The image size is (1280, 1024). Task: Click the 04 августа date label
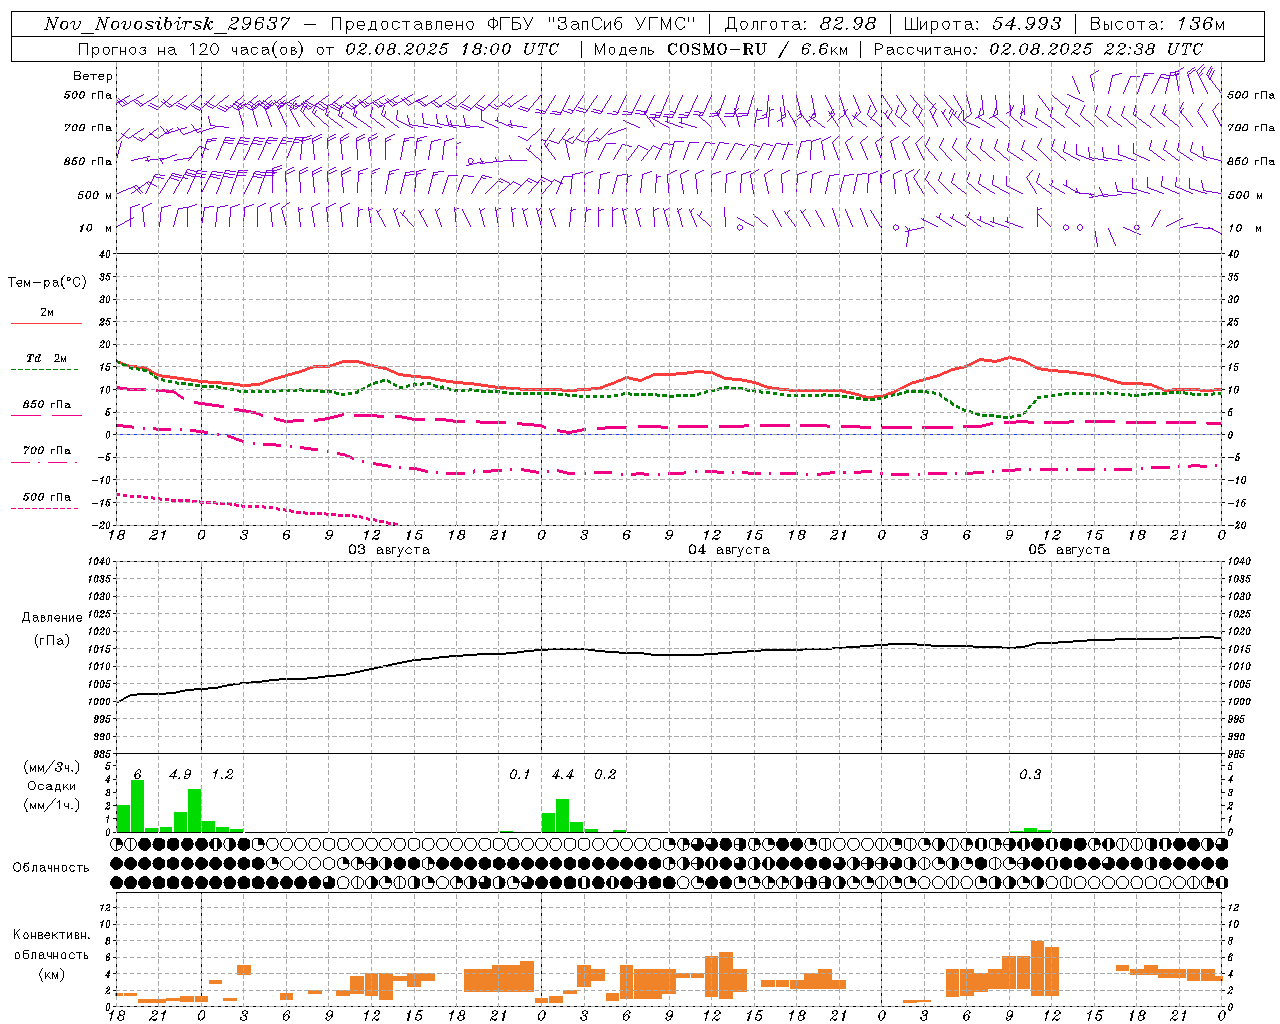[729, 550]
